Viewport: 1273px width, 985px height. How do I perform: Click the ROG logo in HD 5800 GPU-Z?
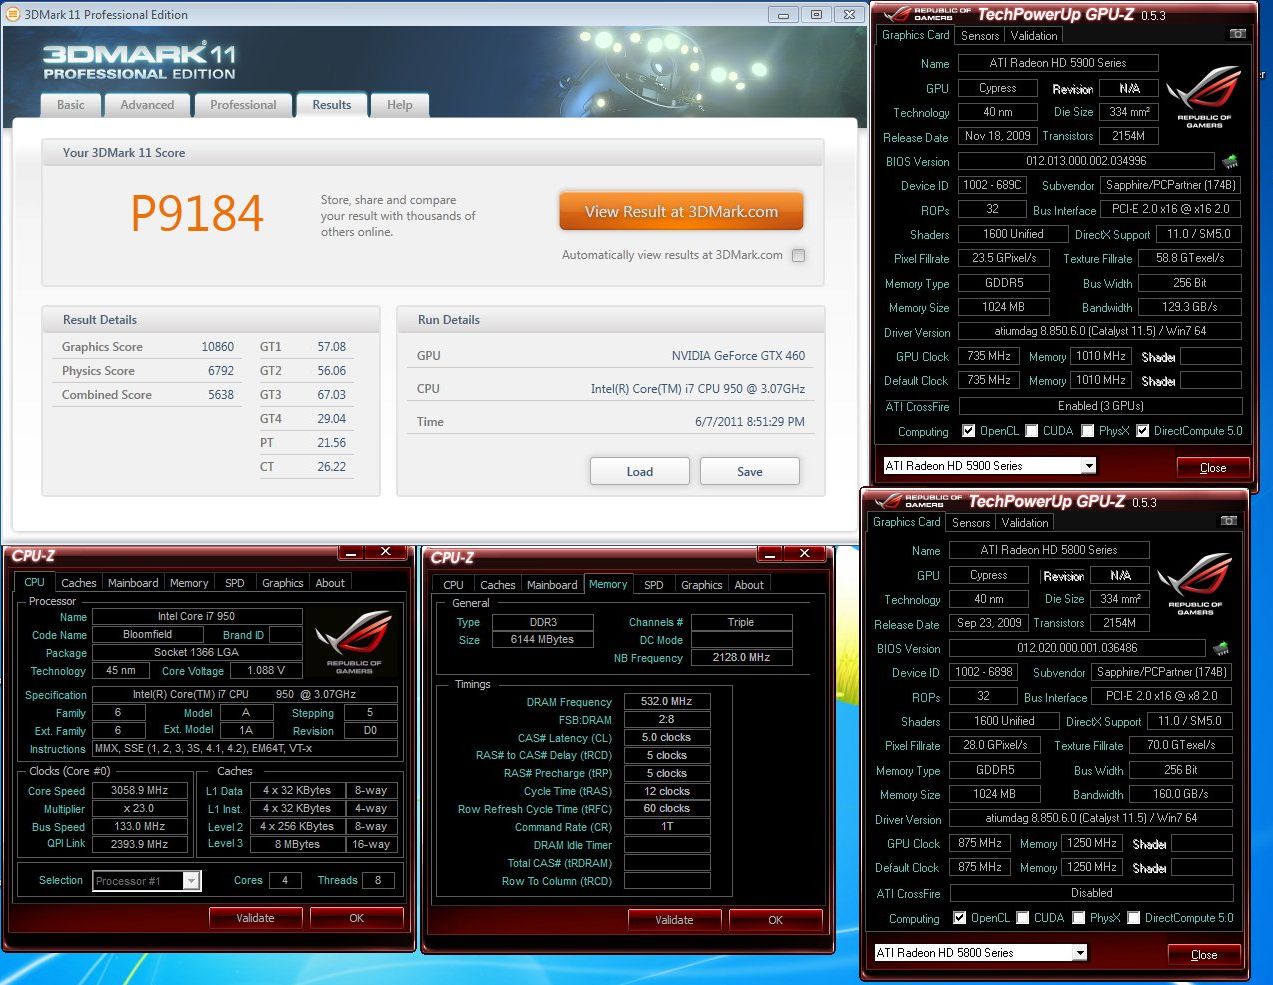1195,584
